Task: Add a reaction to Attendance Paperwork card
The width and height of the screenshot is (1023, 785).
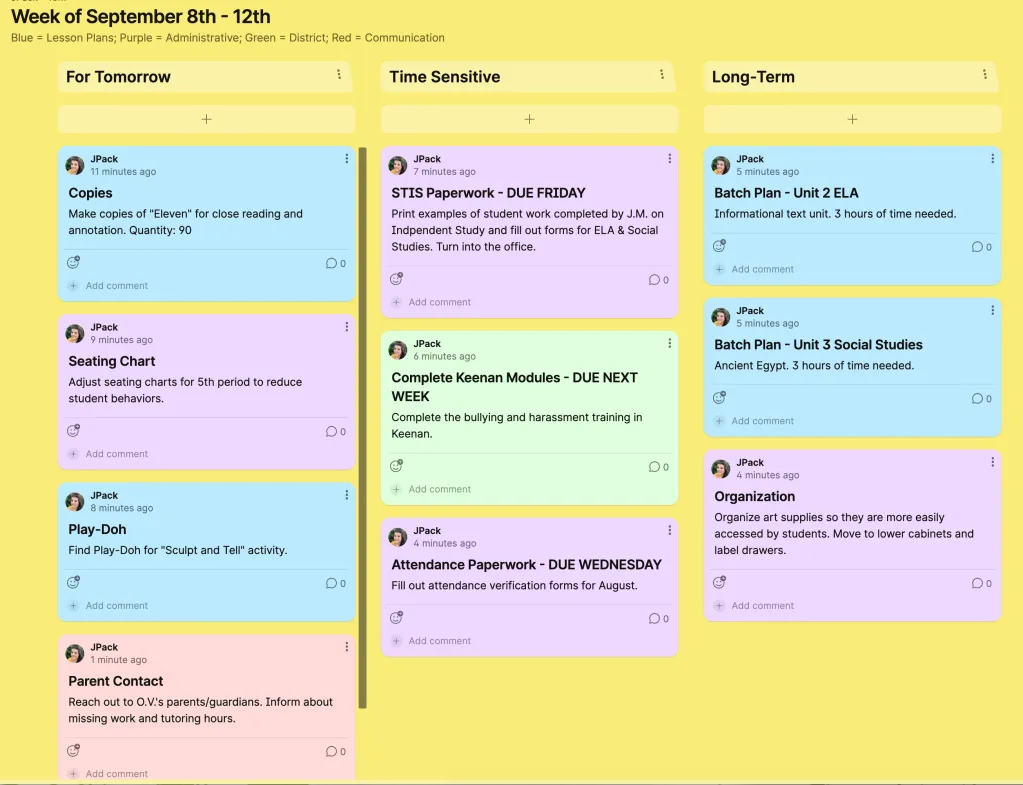Action: 397,617
